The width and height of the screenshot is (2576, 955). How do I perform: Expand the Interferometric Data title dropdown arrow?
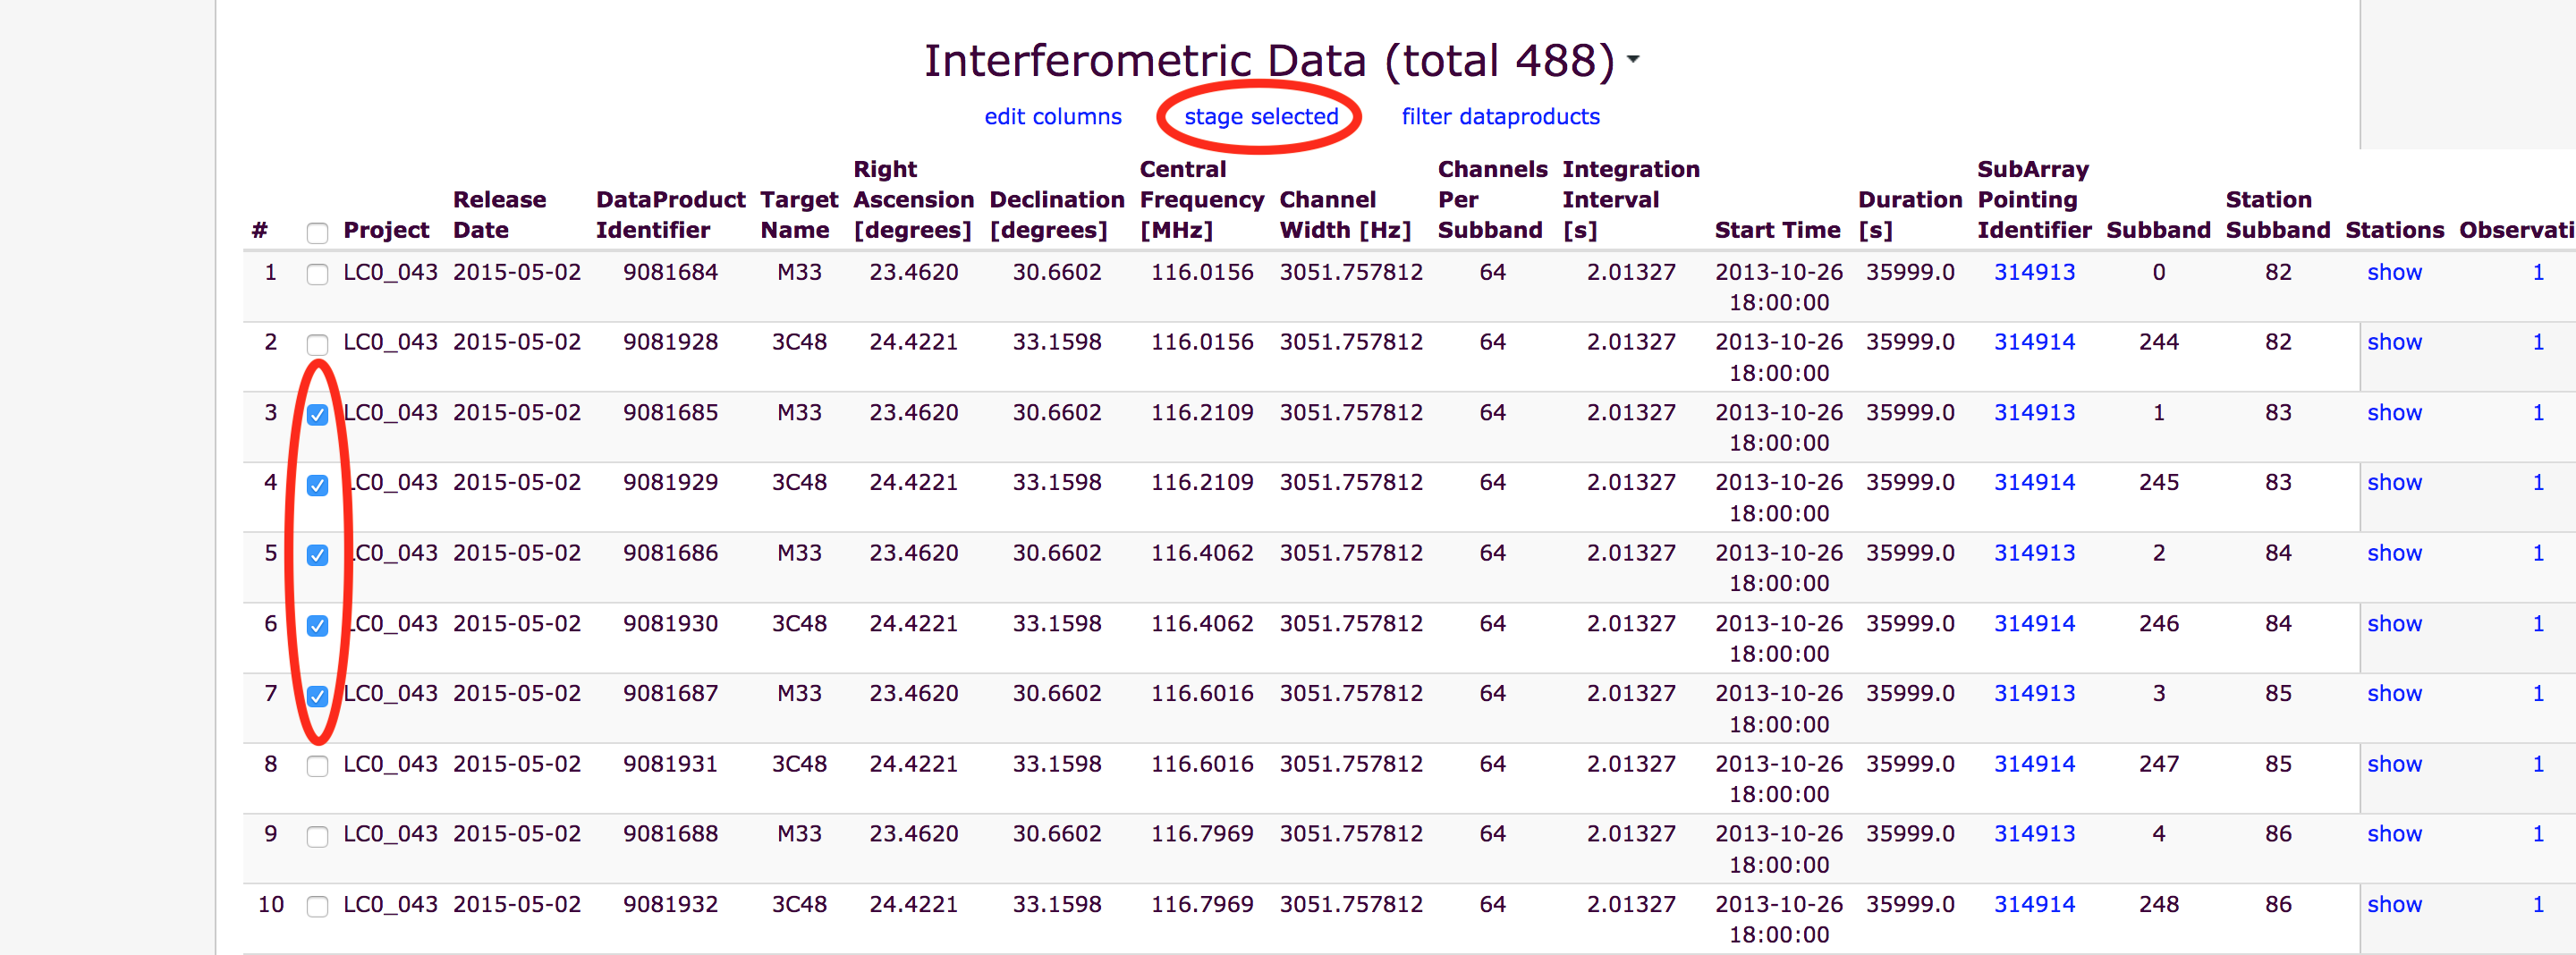(1633, 59)
